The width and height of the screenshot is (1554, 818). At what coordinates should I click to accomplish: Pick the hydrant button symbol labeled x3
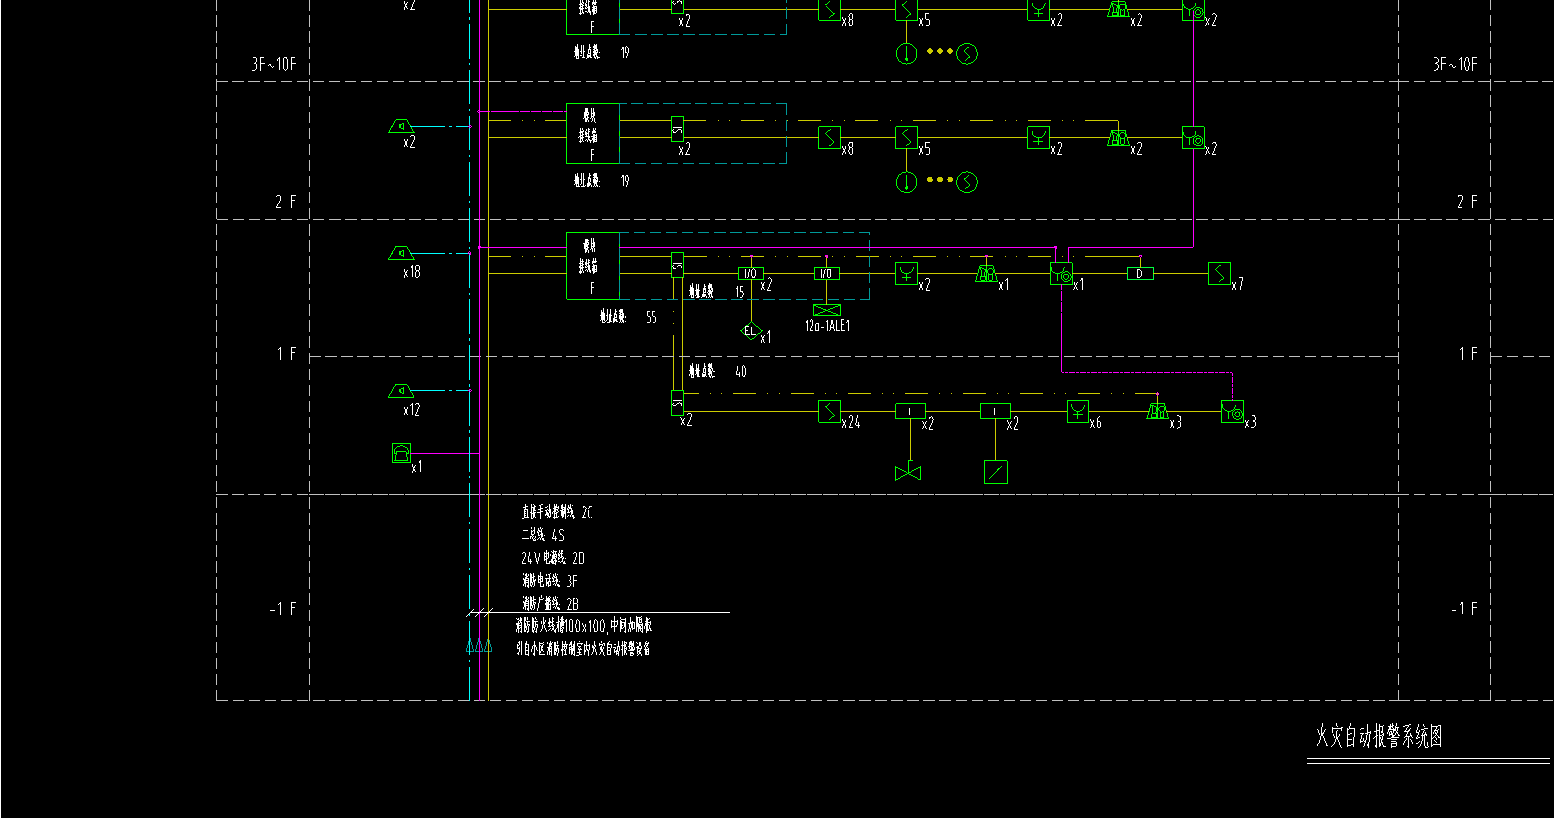(1232, 411)
